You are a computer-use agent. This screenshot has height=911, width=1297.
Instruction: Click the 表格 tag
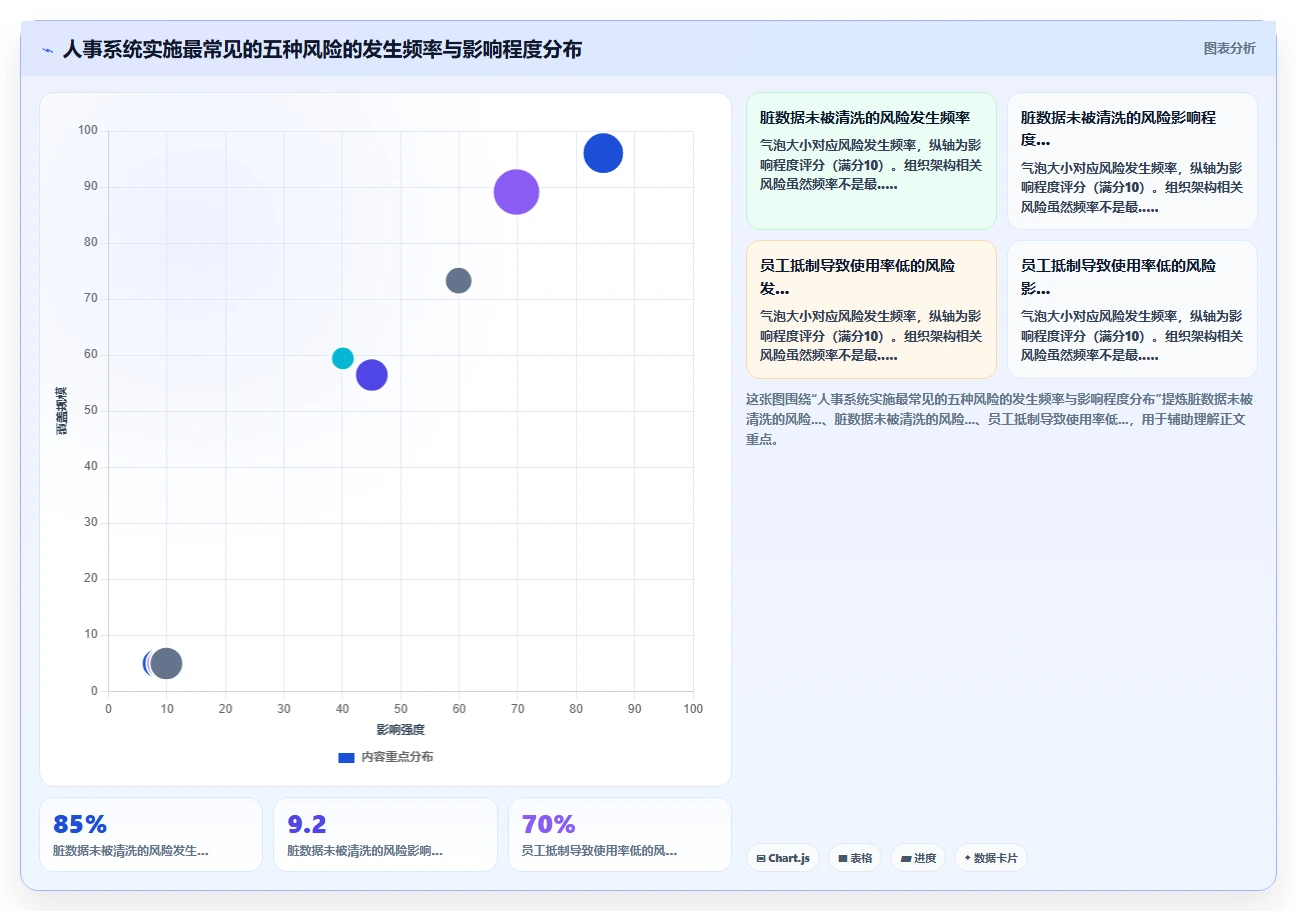coord(855,858)
